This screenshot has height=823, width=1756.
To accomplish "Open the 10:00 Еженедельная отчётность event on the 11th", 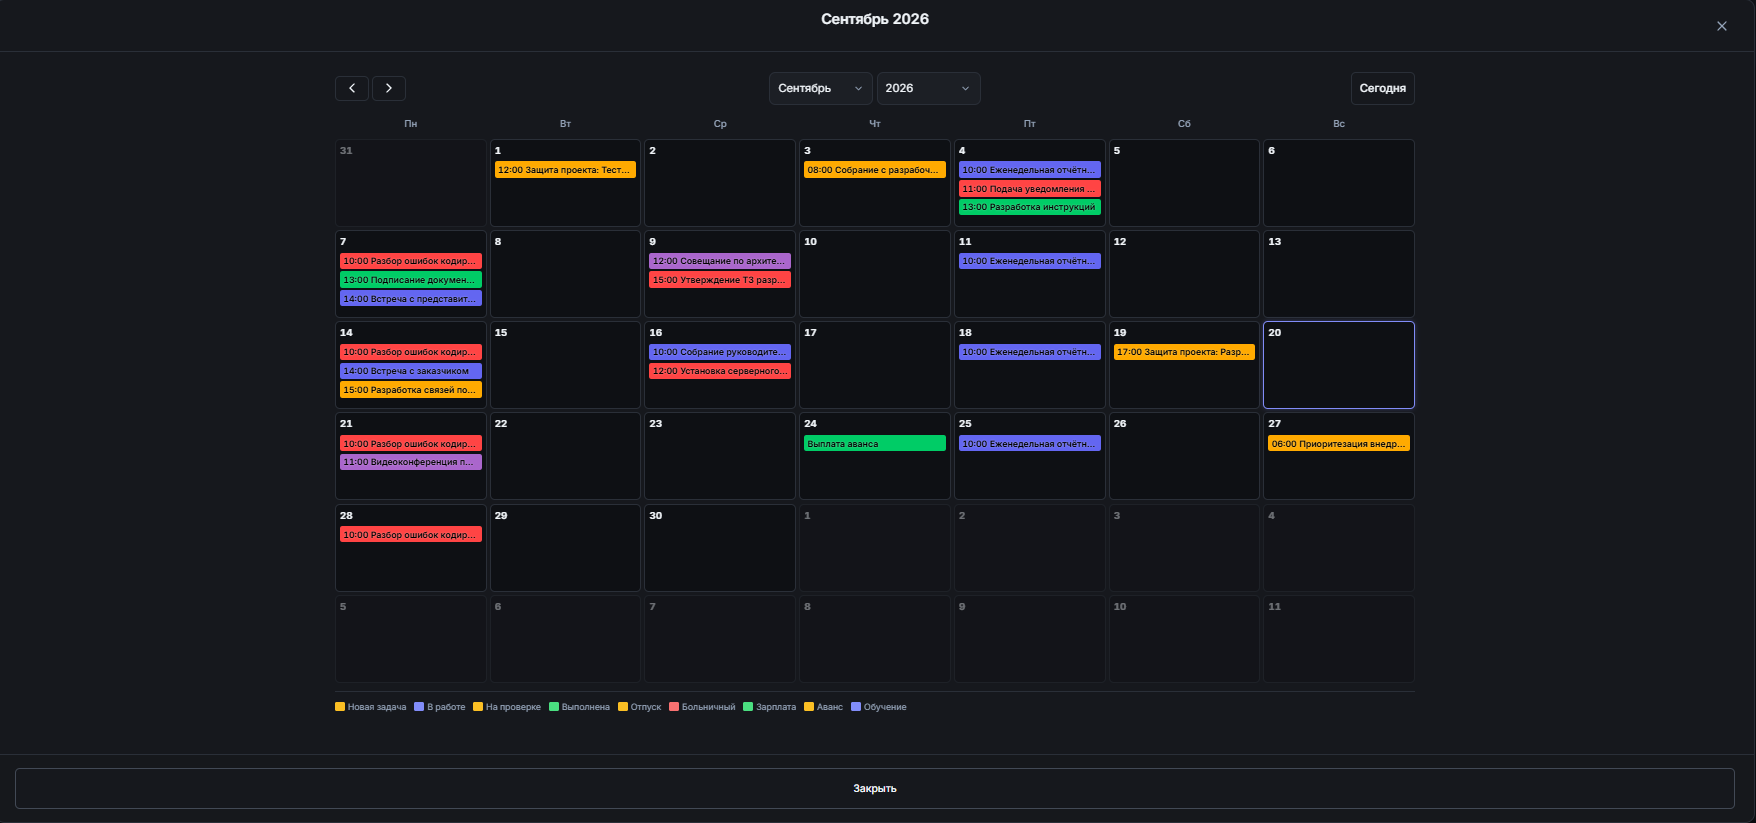I will (x=1029, y=261).
